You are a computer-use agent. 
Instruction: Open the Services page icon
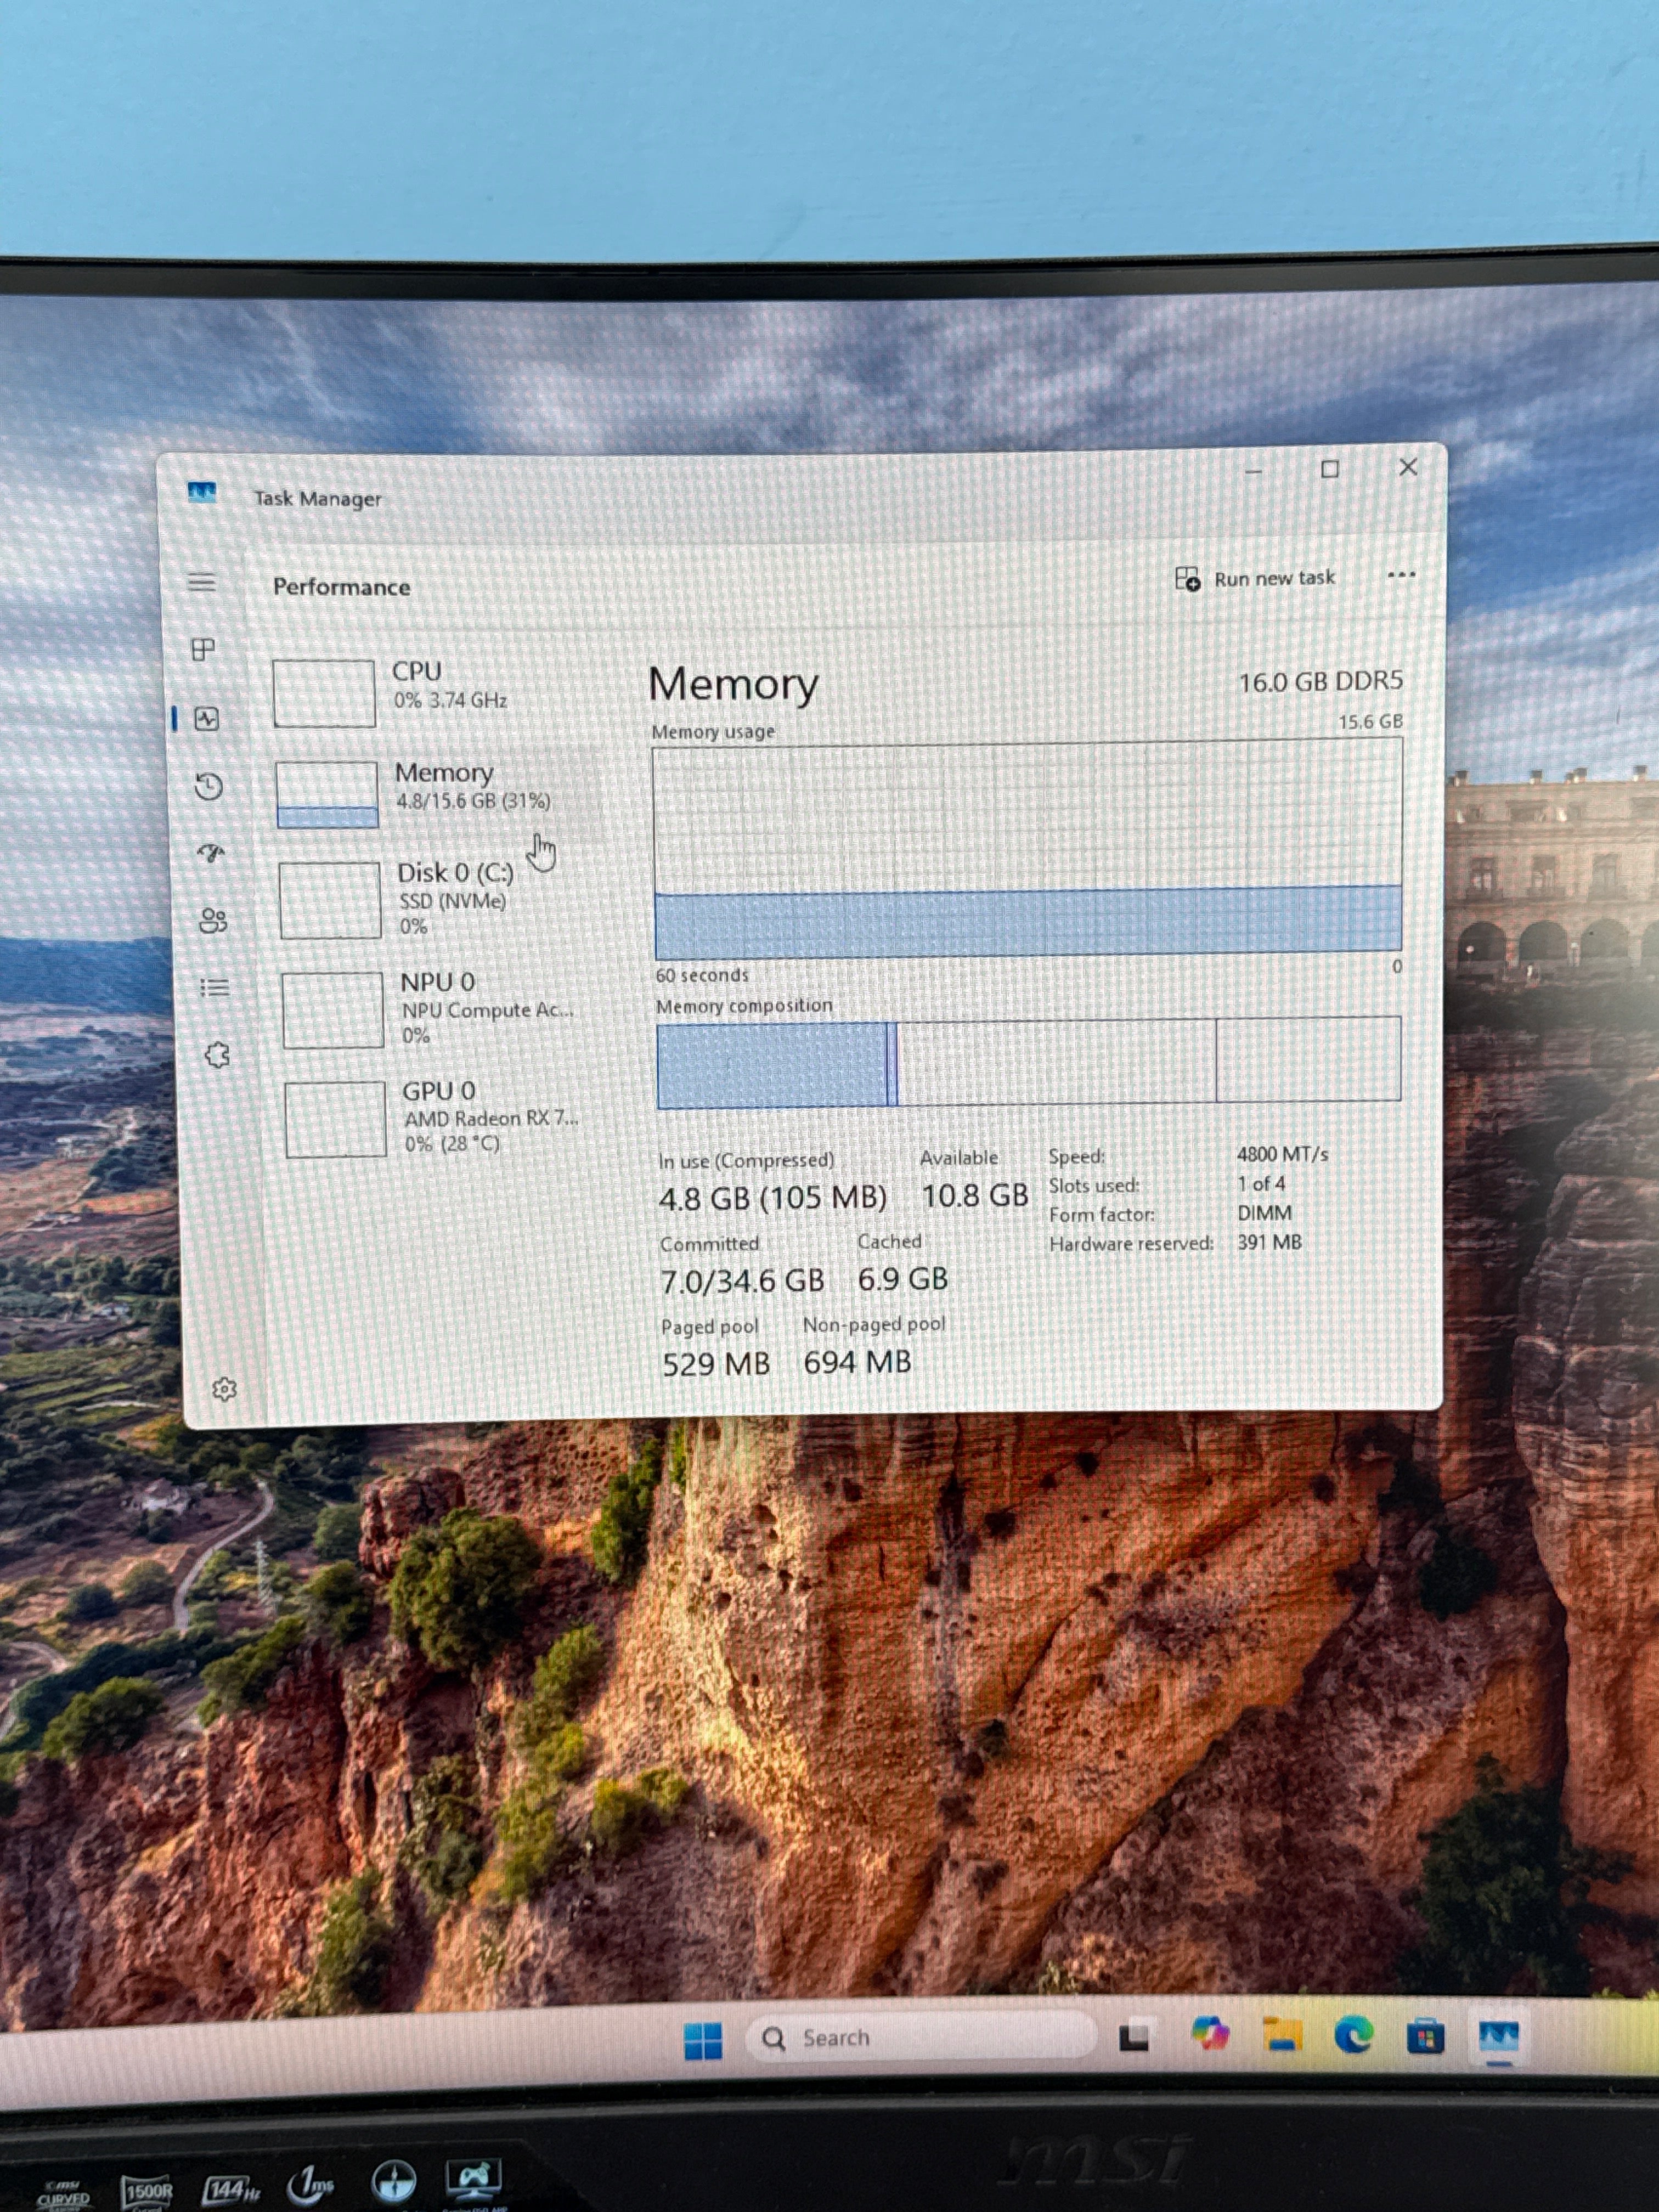tap(217, 1055)
